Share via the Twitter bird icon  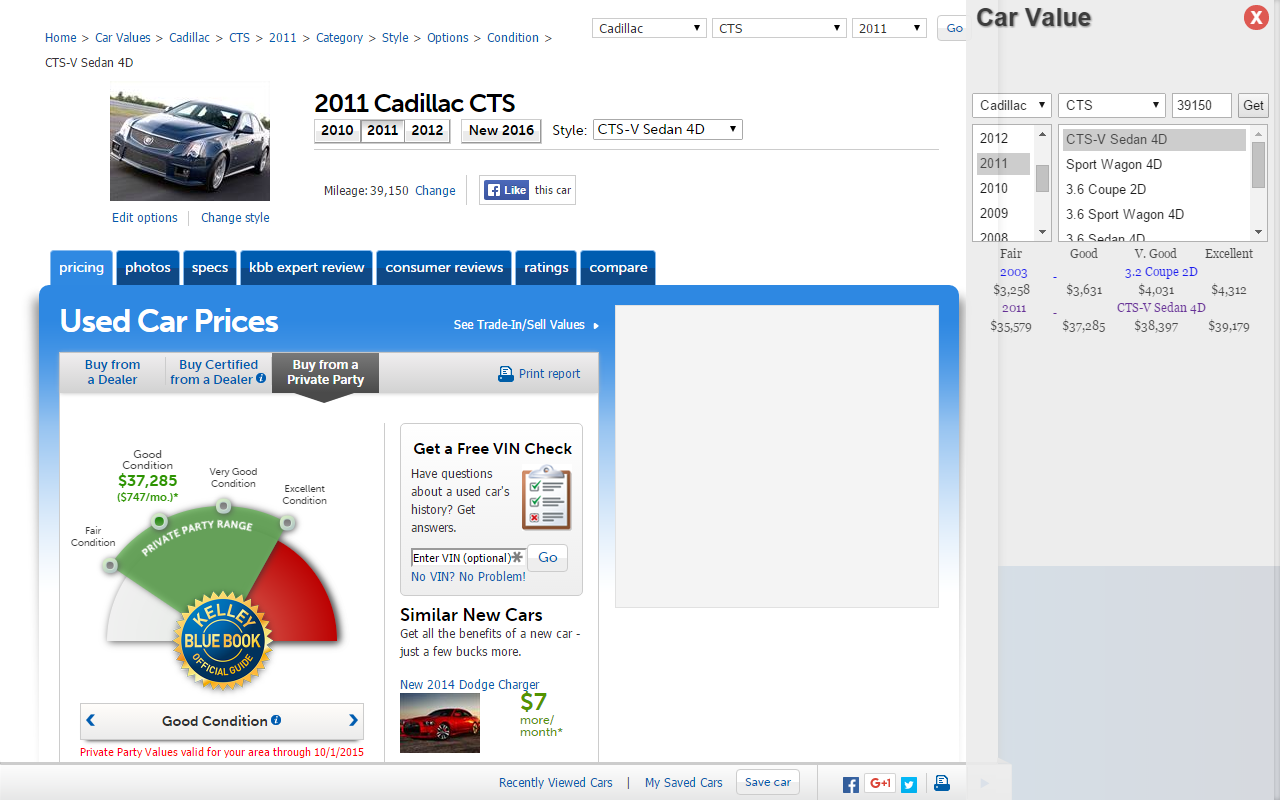click(909, 782)
